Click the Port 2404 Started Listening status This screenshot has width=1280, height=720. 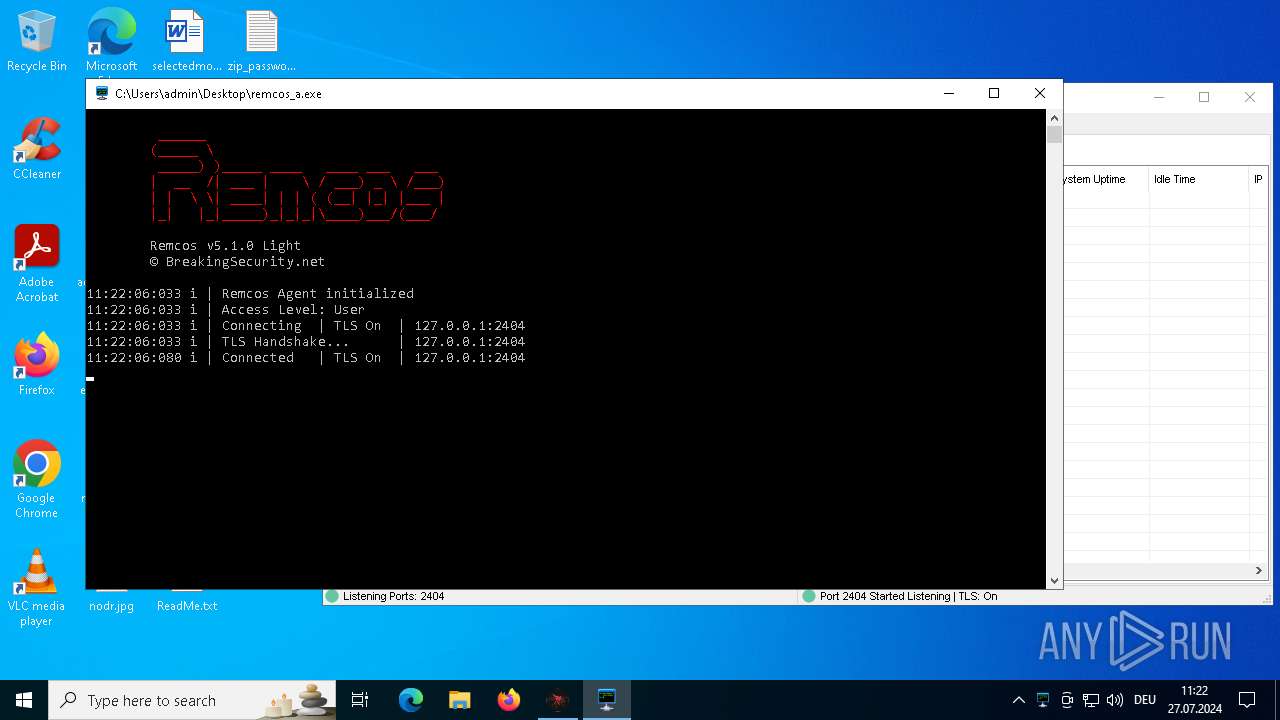[908, 596]
